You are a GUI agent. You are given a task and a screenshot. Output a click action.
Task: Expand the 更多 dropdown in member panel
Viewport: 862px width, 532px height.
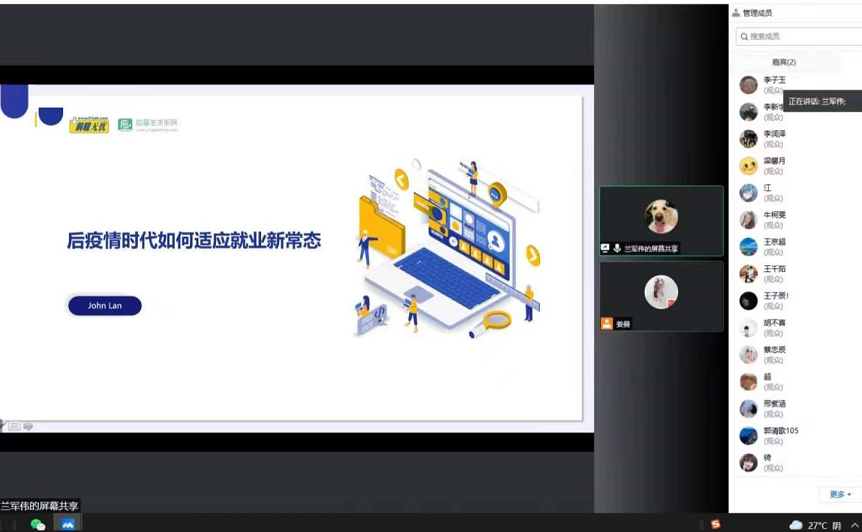coord(840,494)
